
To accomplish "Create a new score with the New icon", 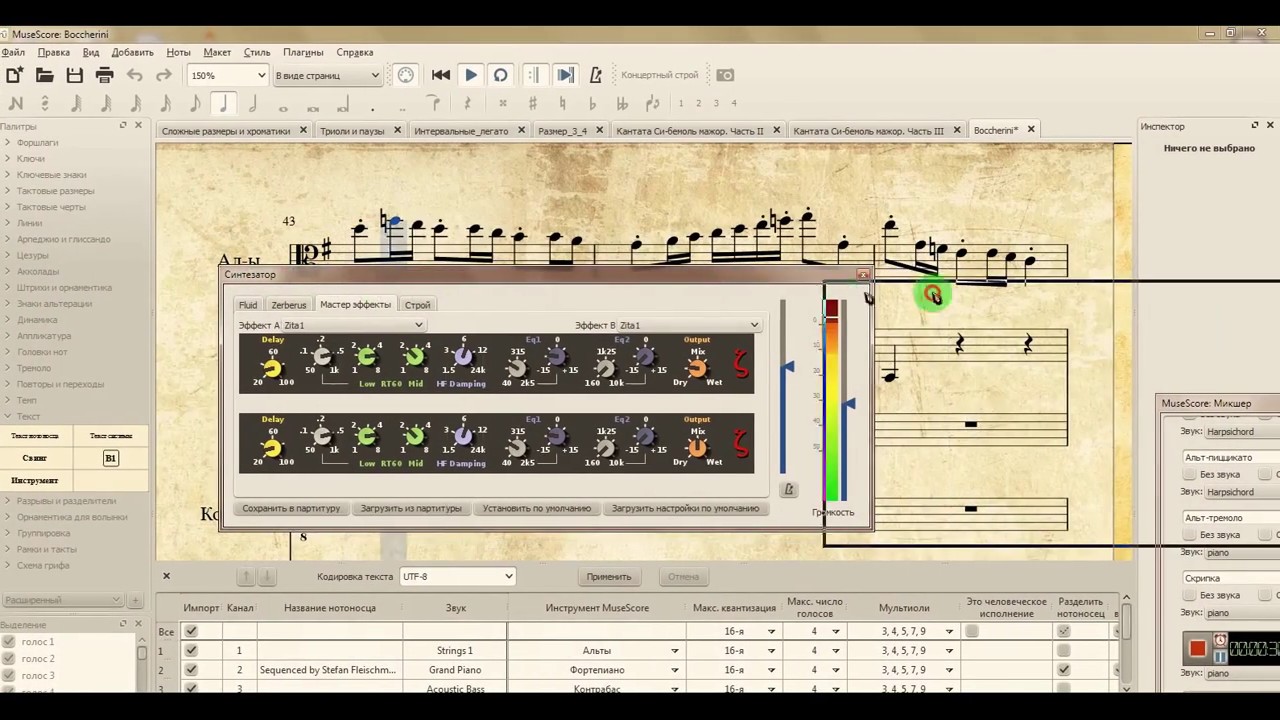I will click(x=15, y=75).
